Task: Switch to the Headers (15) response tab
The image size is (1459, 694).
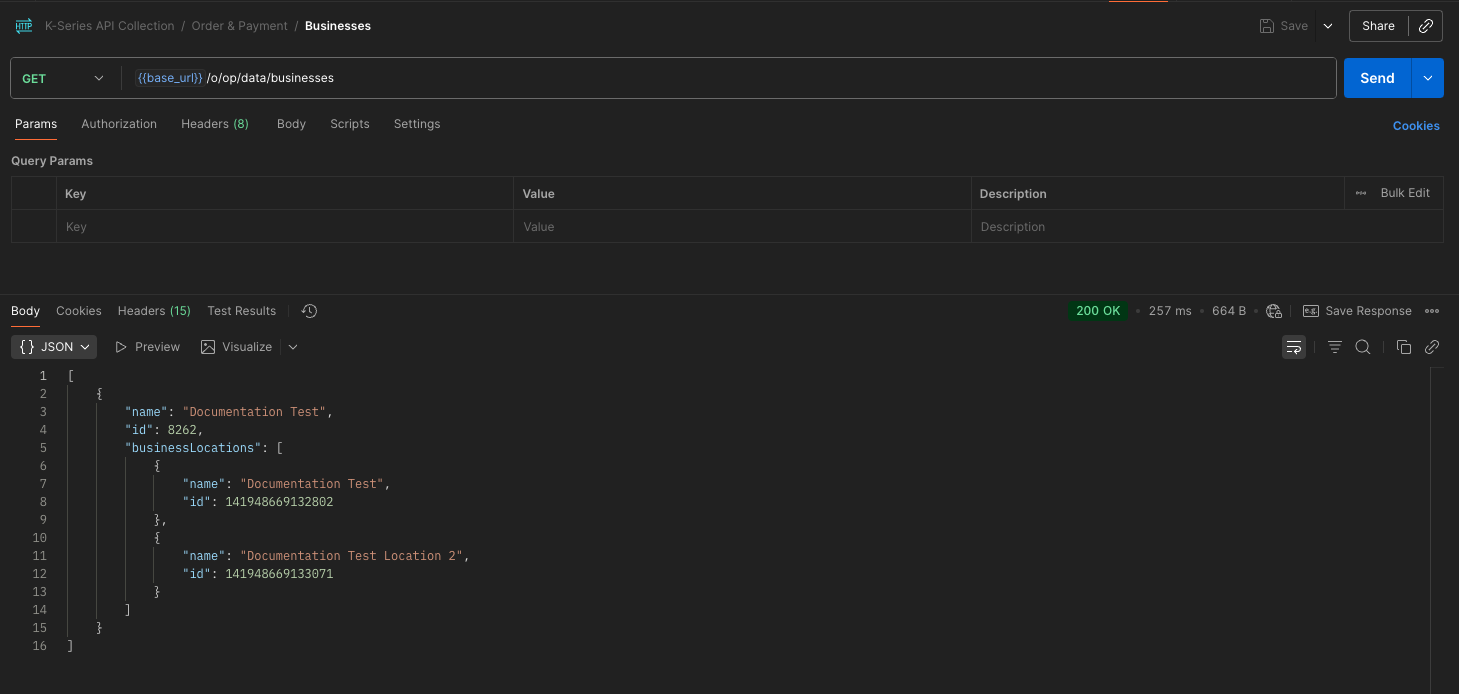Action: click(153, 311)
